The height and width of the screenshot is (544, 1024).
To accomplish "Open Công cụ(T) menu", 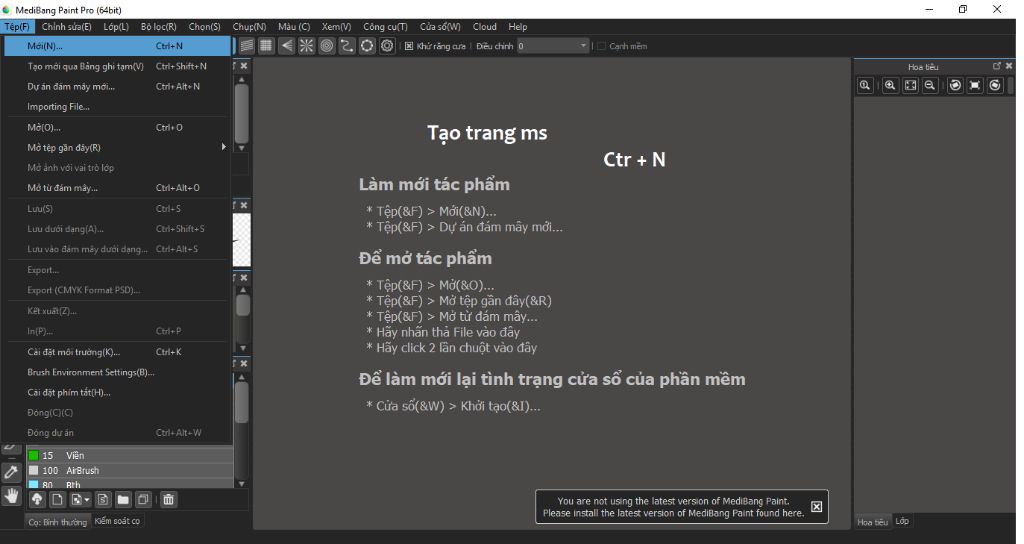I will [385, 27].
